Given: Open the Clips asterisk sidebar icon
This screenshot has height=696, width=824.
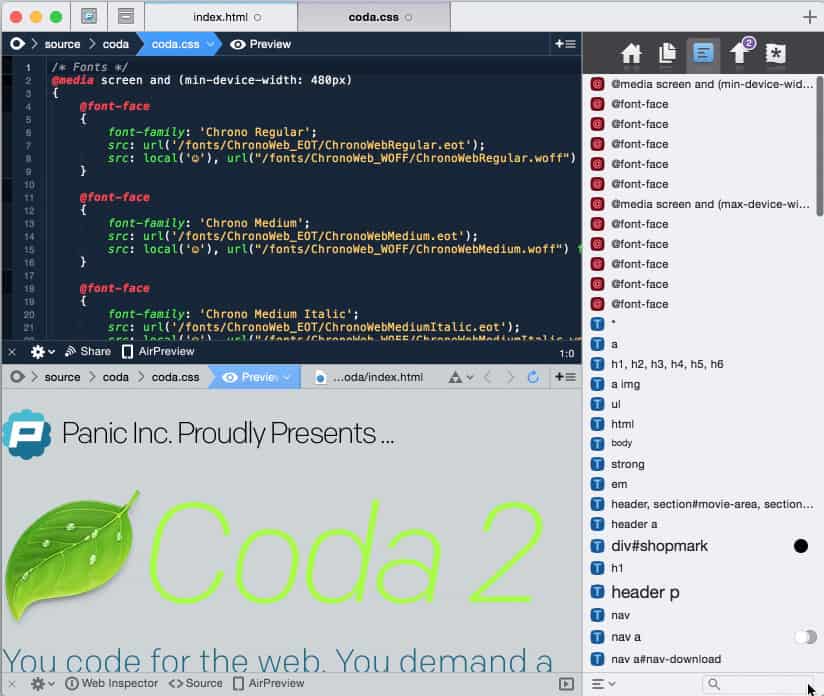Looking at the screenshot, I should pos(776,53).
